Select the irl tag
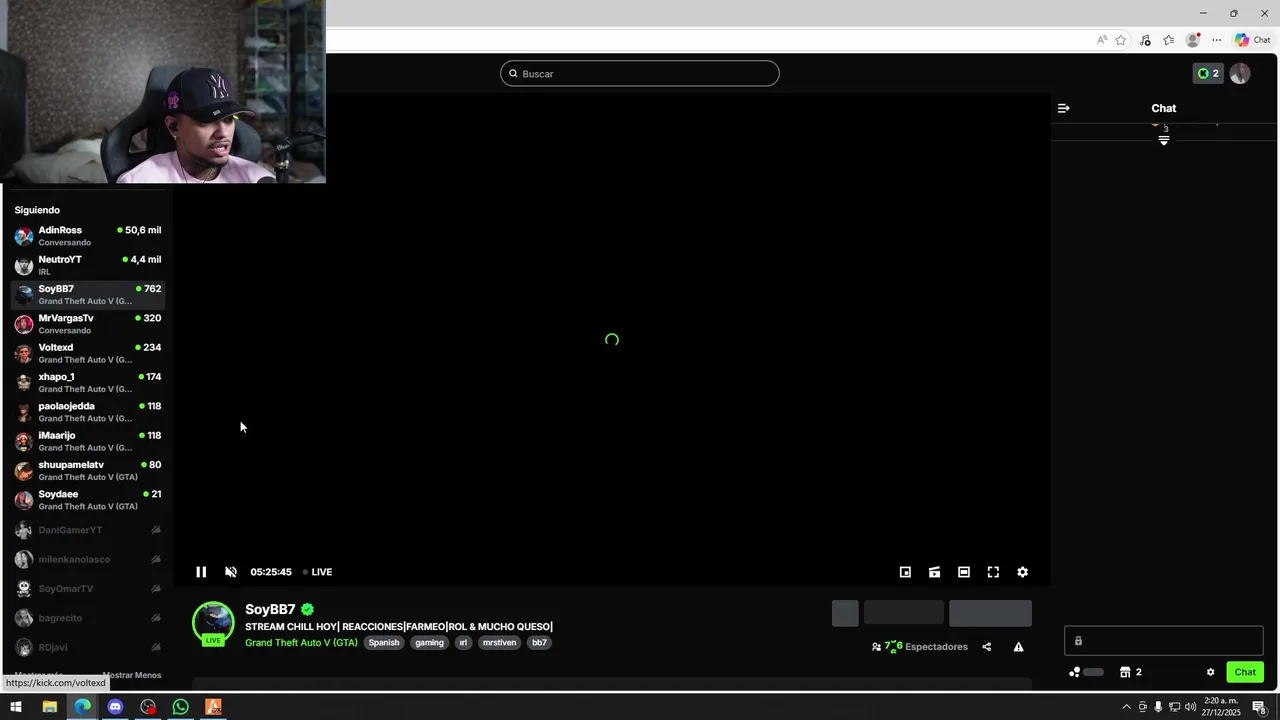Screen dimensions: 1280x720 click(463, 643)
